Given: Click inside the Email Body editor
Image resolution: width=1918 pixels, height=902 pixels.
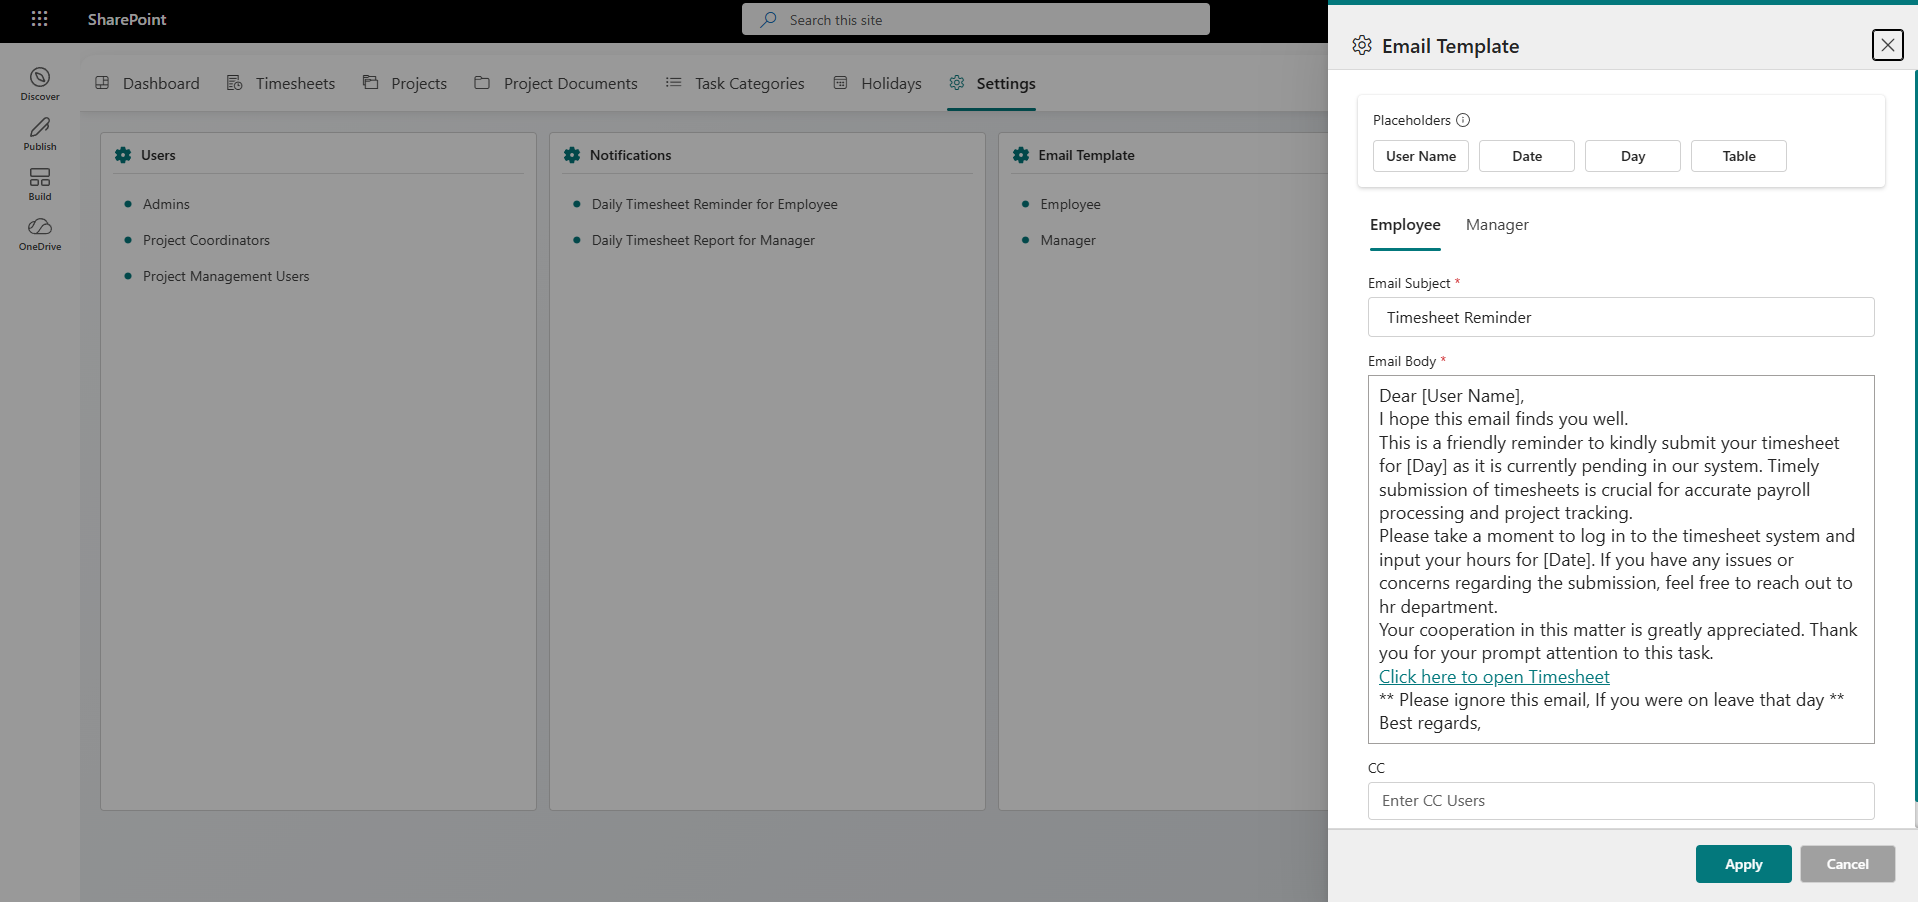Looking at the screenshot, I should click(1621, 559).
